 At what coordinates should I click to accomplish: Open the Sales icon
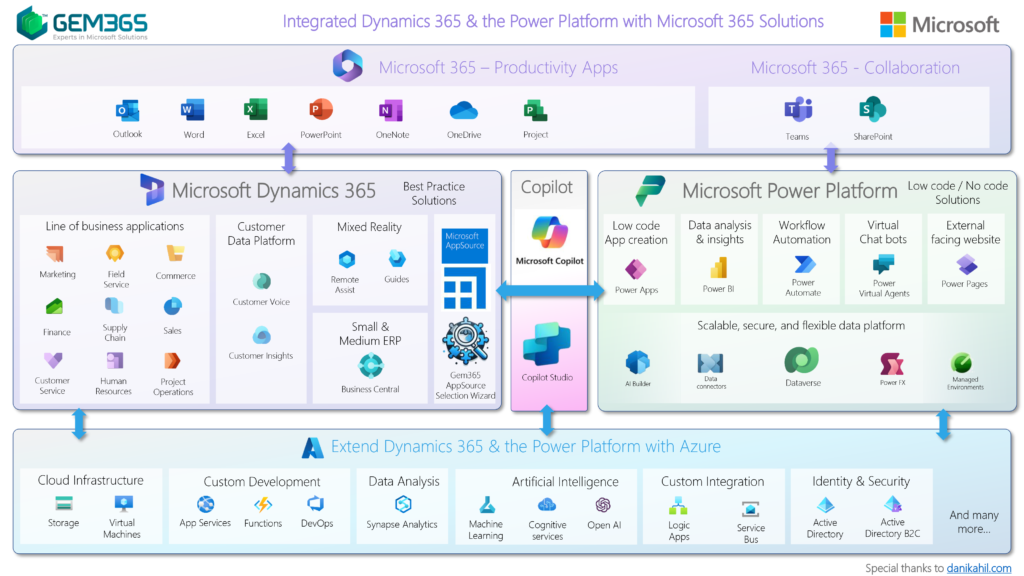172,306
